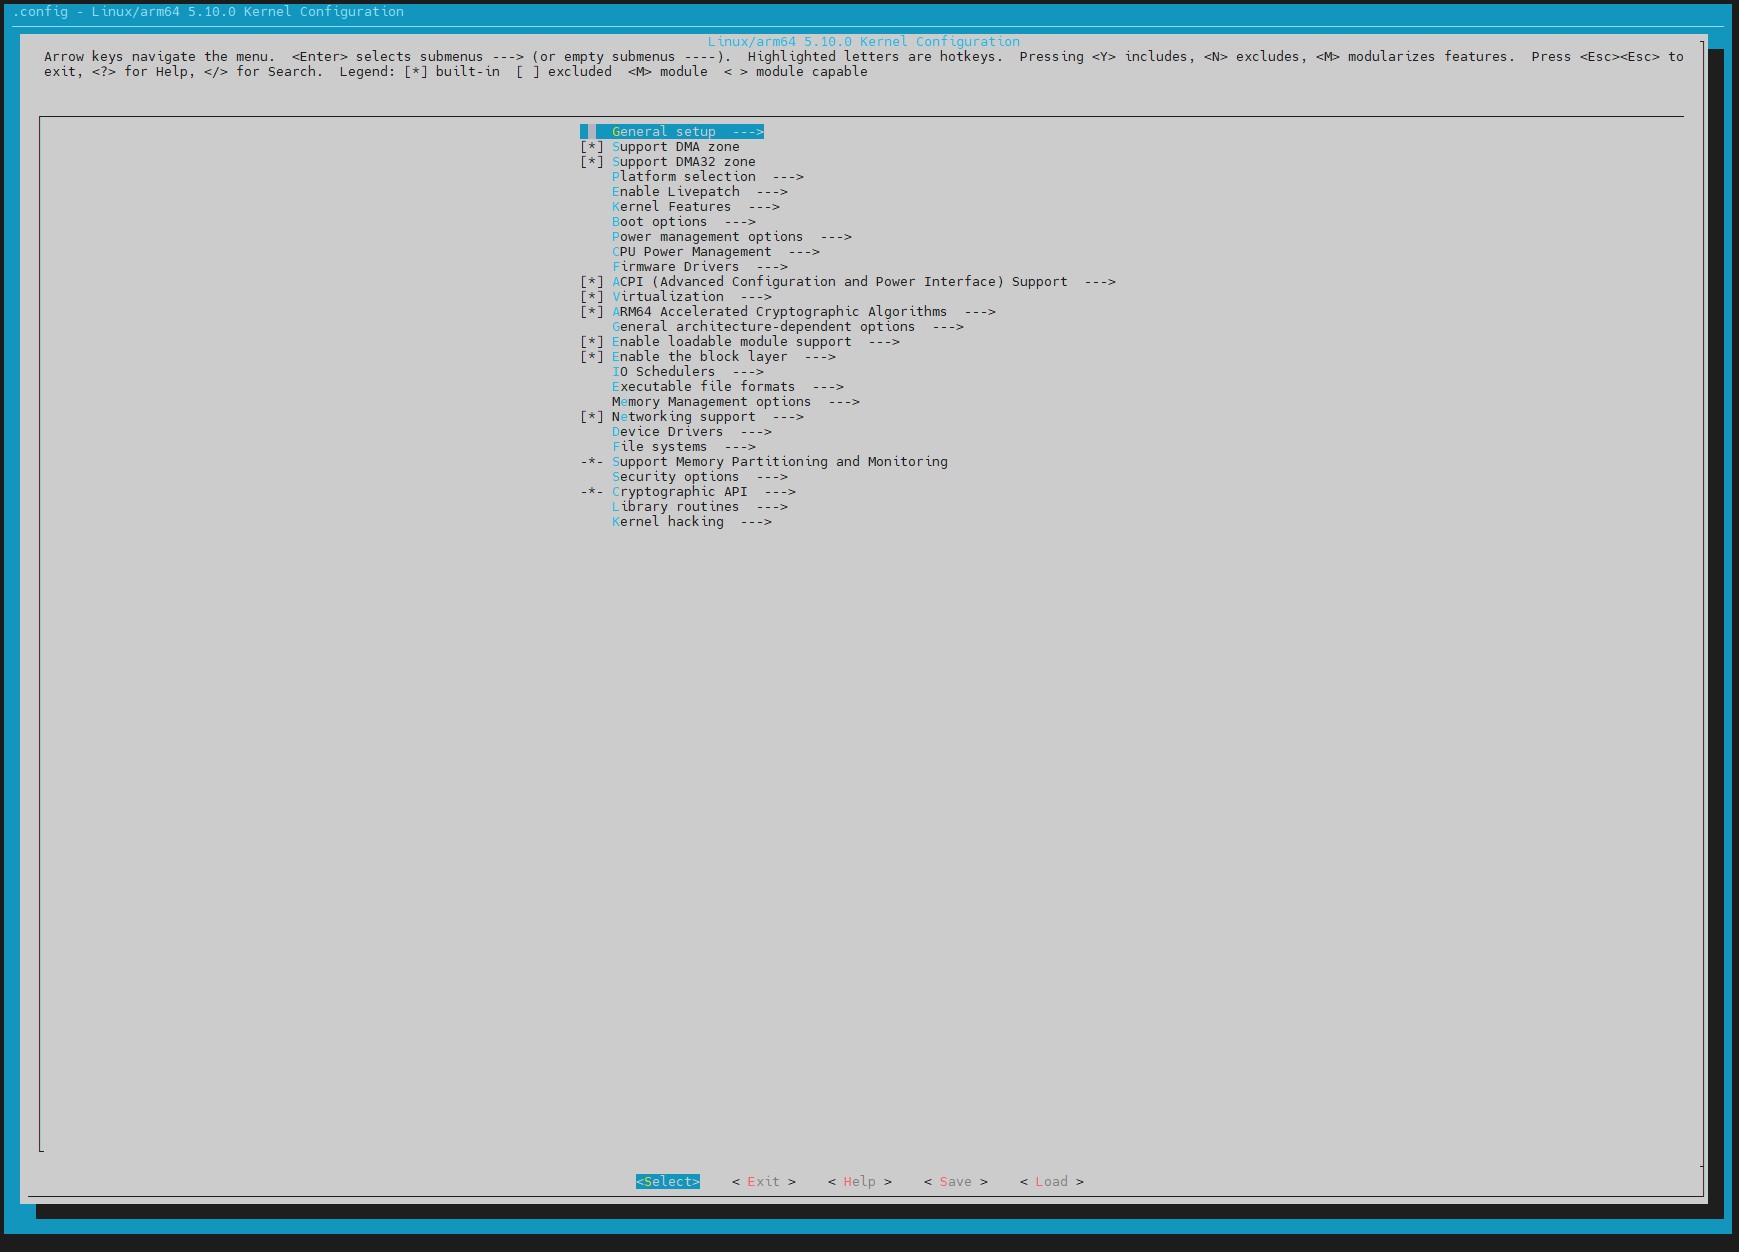The height and width of the screenshot is (1252, 1739).
Task: Select the Executable file formats entry
Action: click(x=728, y=387)
